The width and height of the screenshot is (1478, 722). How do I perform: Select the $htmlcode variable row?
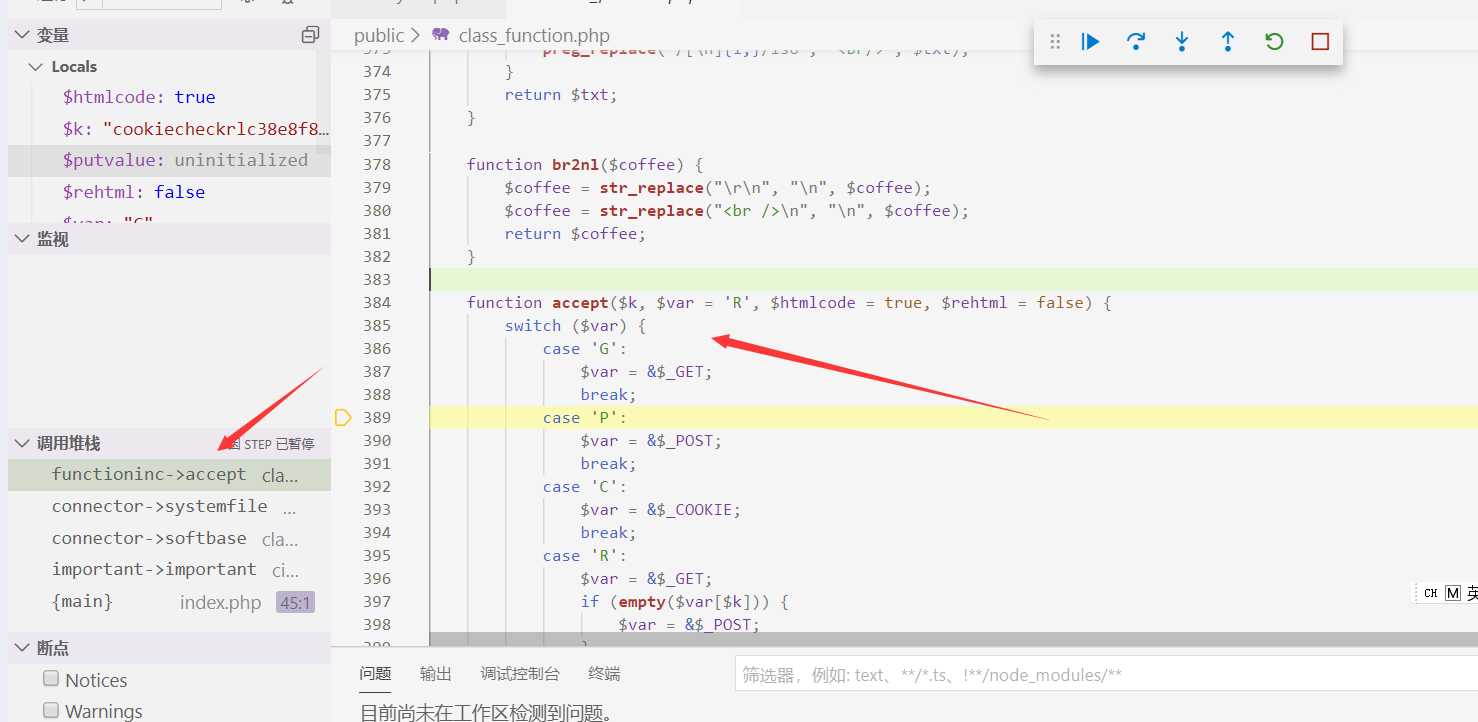point(169,97)
